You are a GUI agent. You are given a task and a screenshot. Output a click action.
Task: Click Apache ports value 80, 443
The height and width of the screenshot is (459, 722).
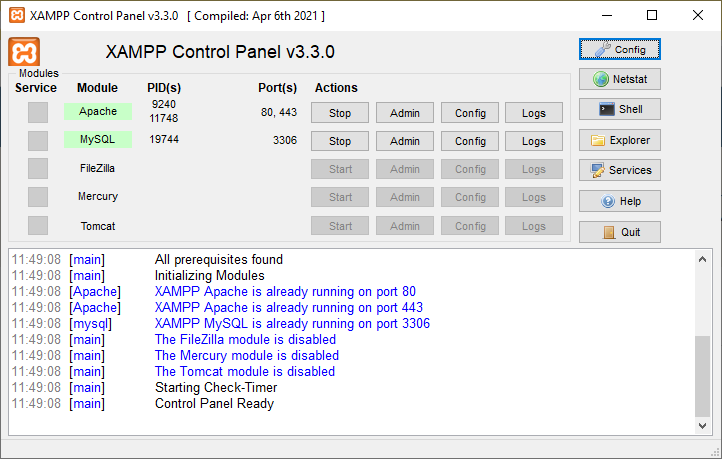point(279,112)
